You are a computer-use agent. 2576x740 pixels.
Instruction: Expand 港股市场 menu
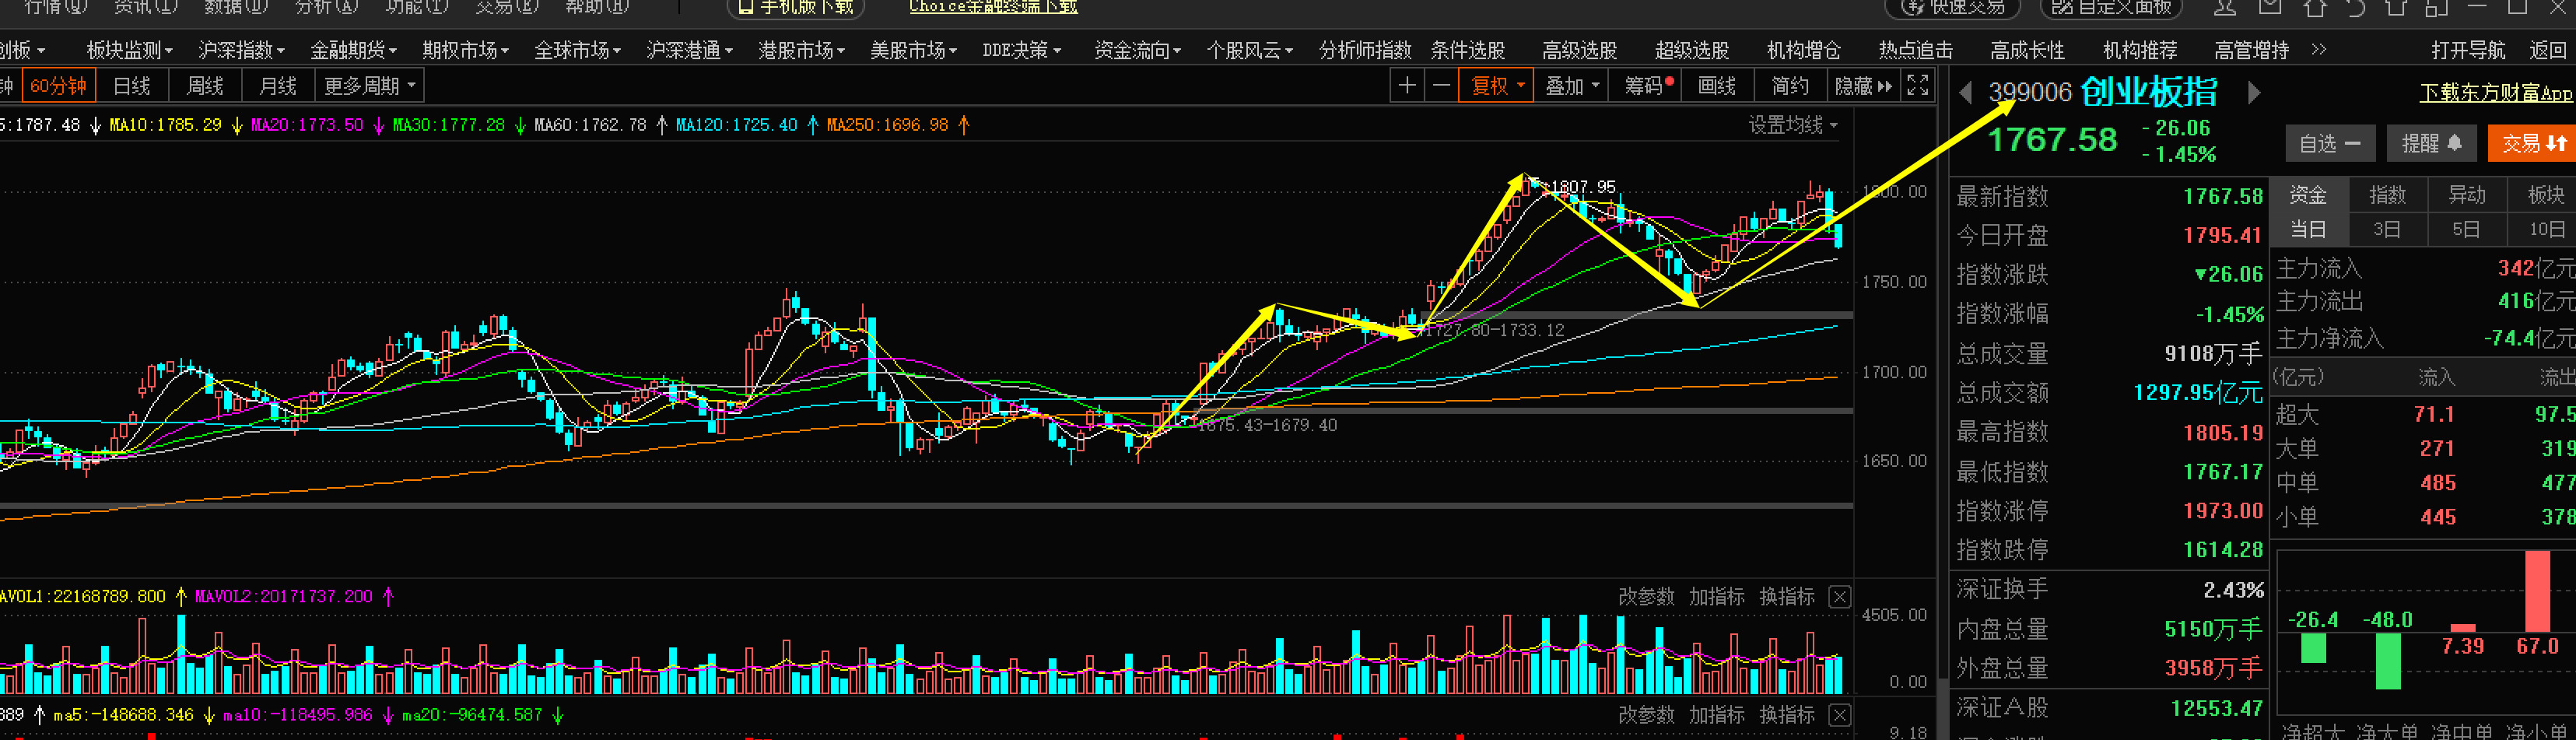(x=801, y=50)
